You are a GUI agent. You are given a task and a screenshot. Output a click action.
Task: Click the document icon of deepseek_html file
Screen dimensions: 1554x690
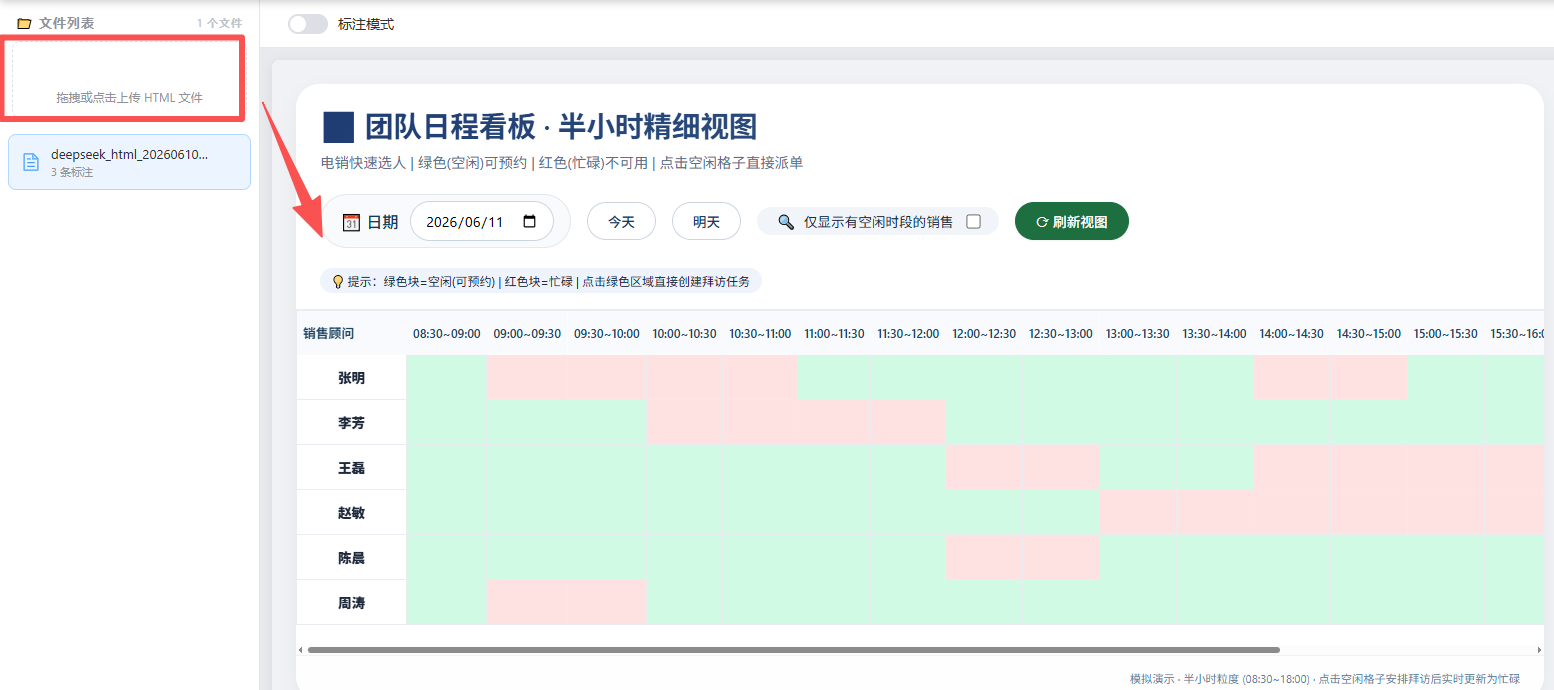[31, 162]
